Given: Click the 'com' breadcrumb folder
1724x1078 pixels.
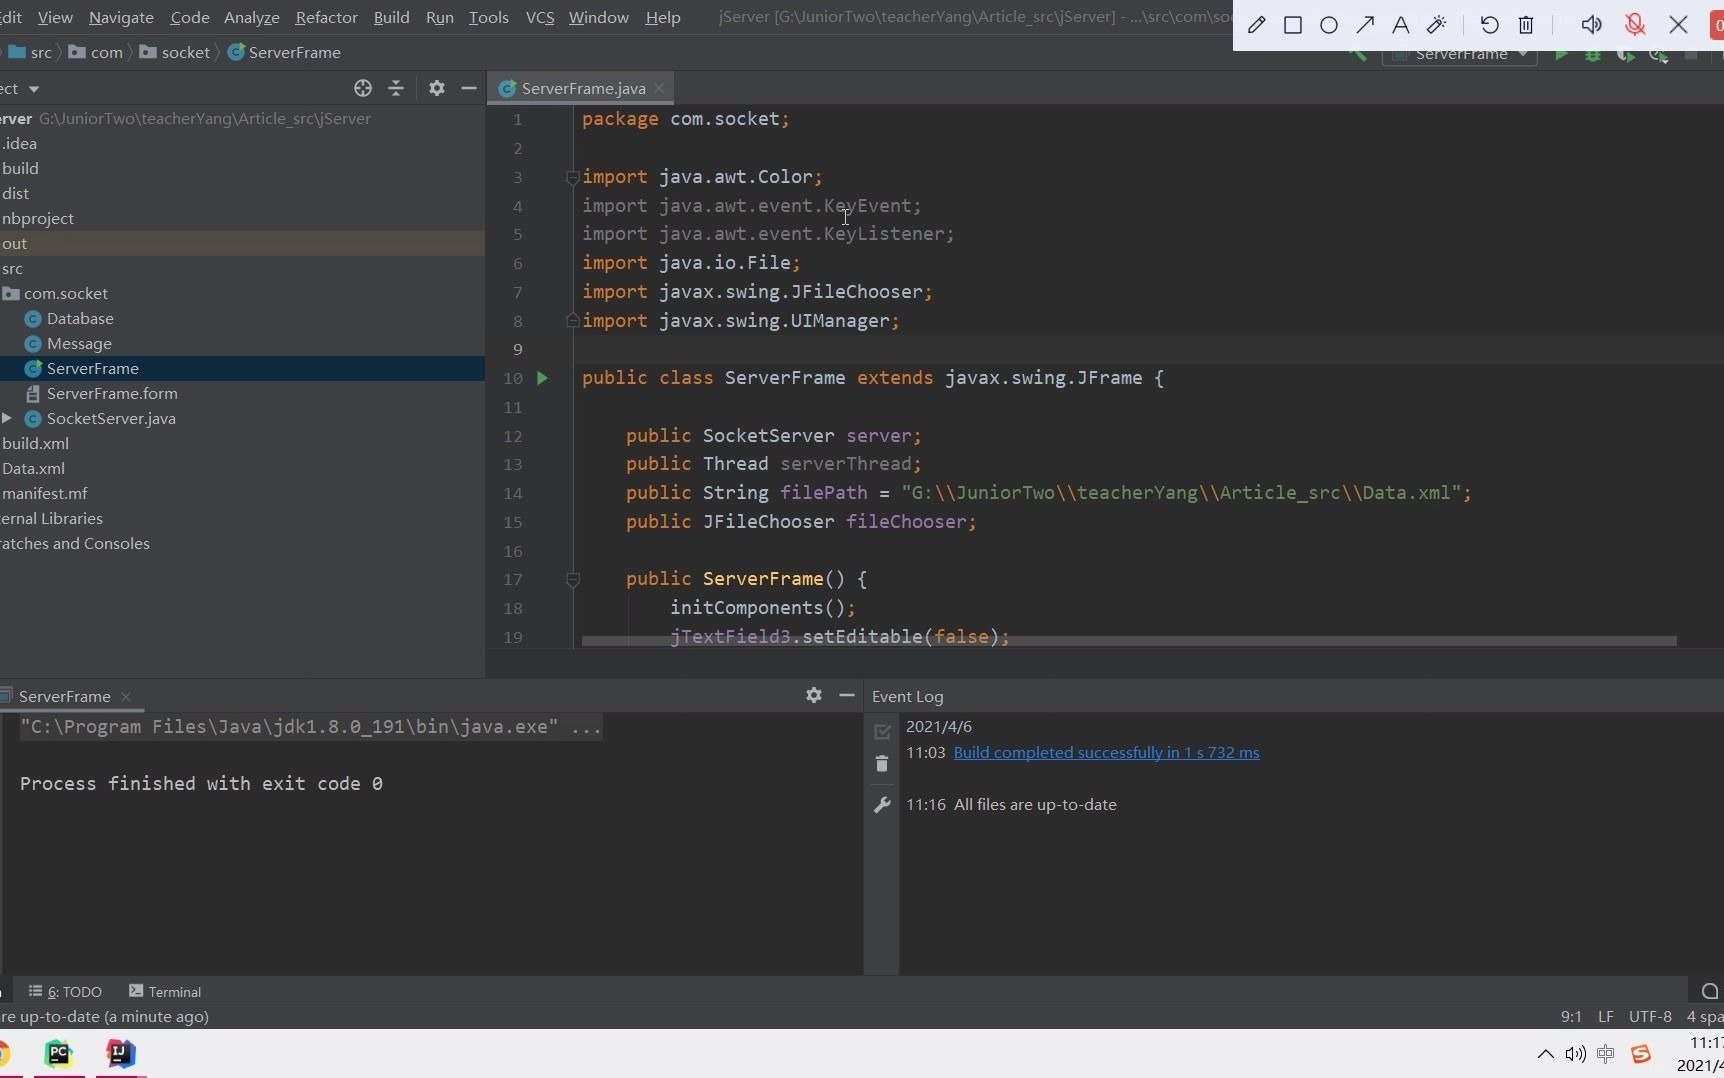Looking at the screenshot, I should (96, 52).
